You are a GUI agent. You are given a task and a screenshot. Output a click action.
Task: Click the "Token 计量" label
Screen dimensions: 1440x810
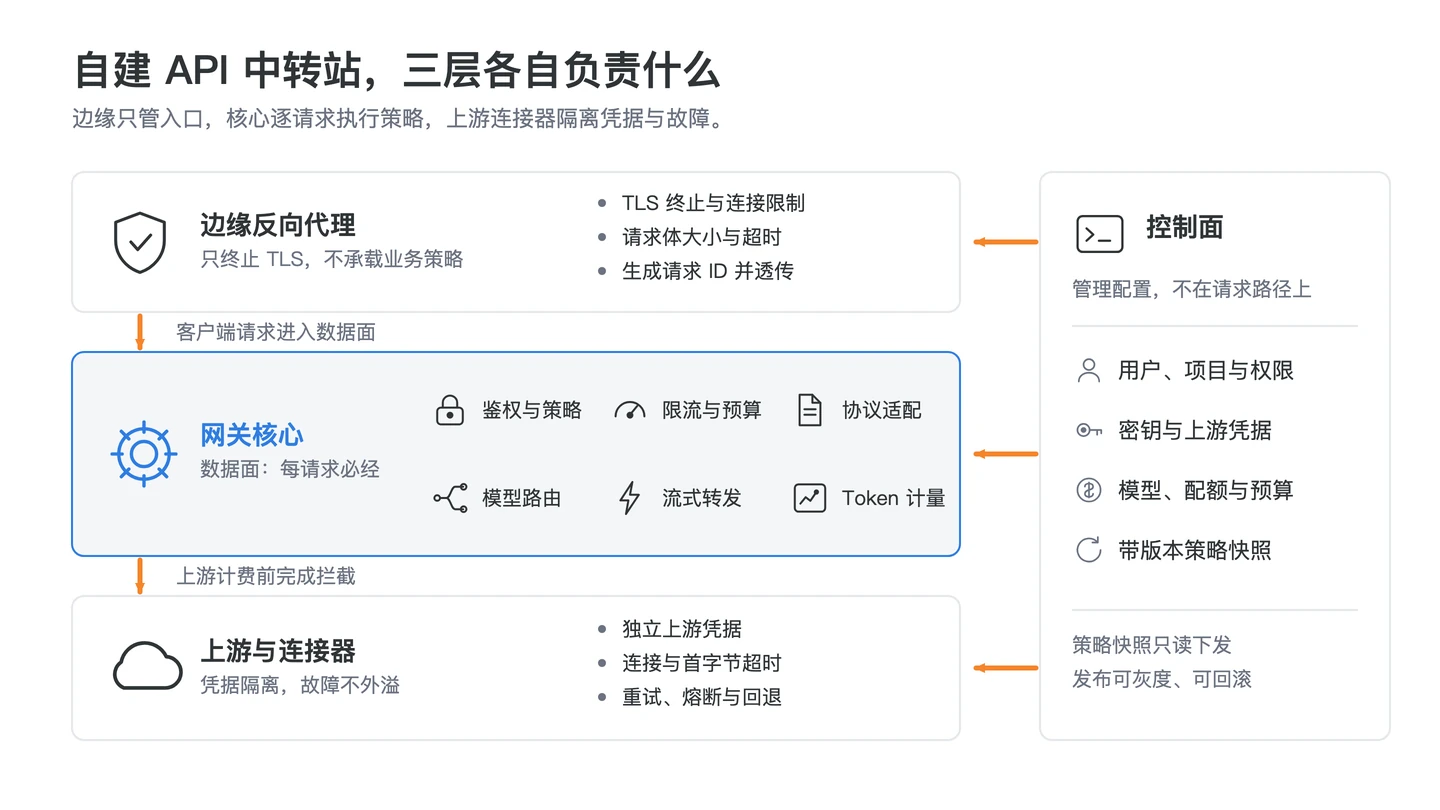coord(894,498)
